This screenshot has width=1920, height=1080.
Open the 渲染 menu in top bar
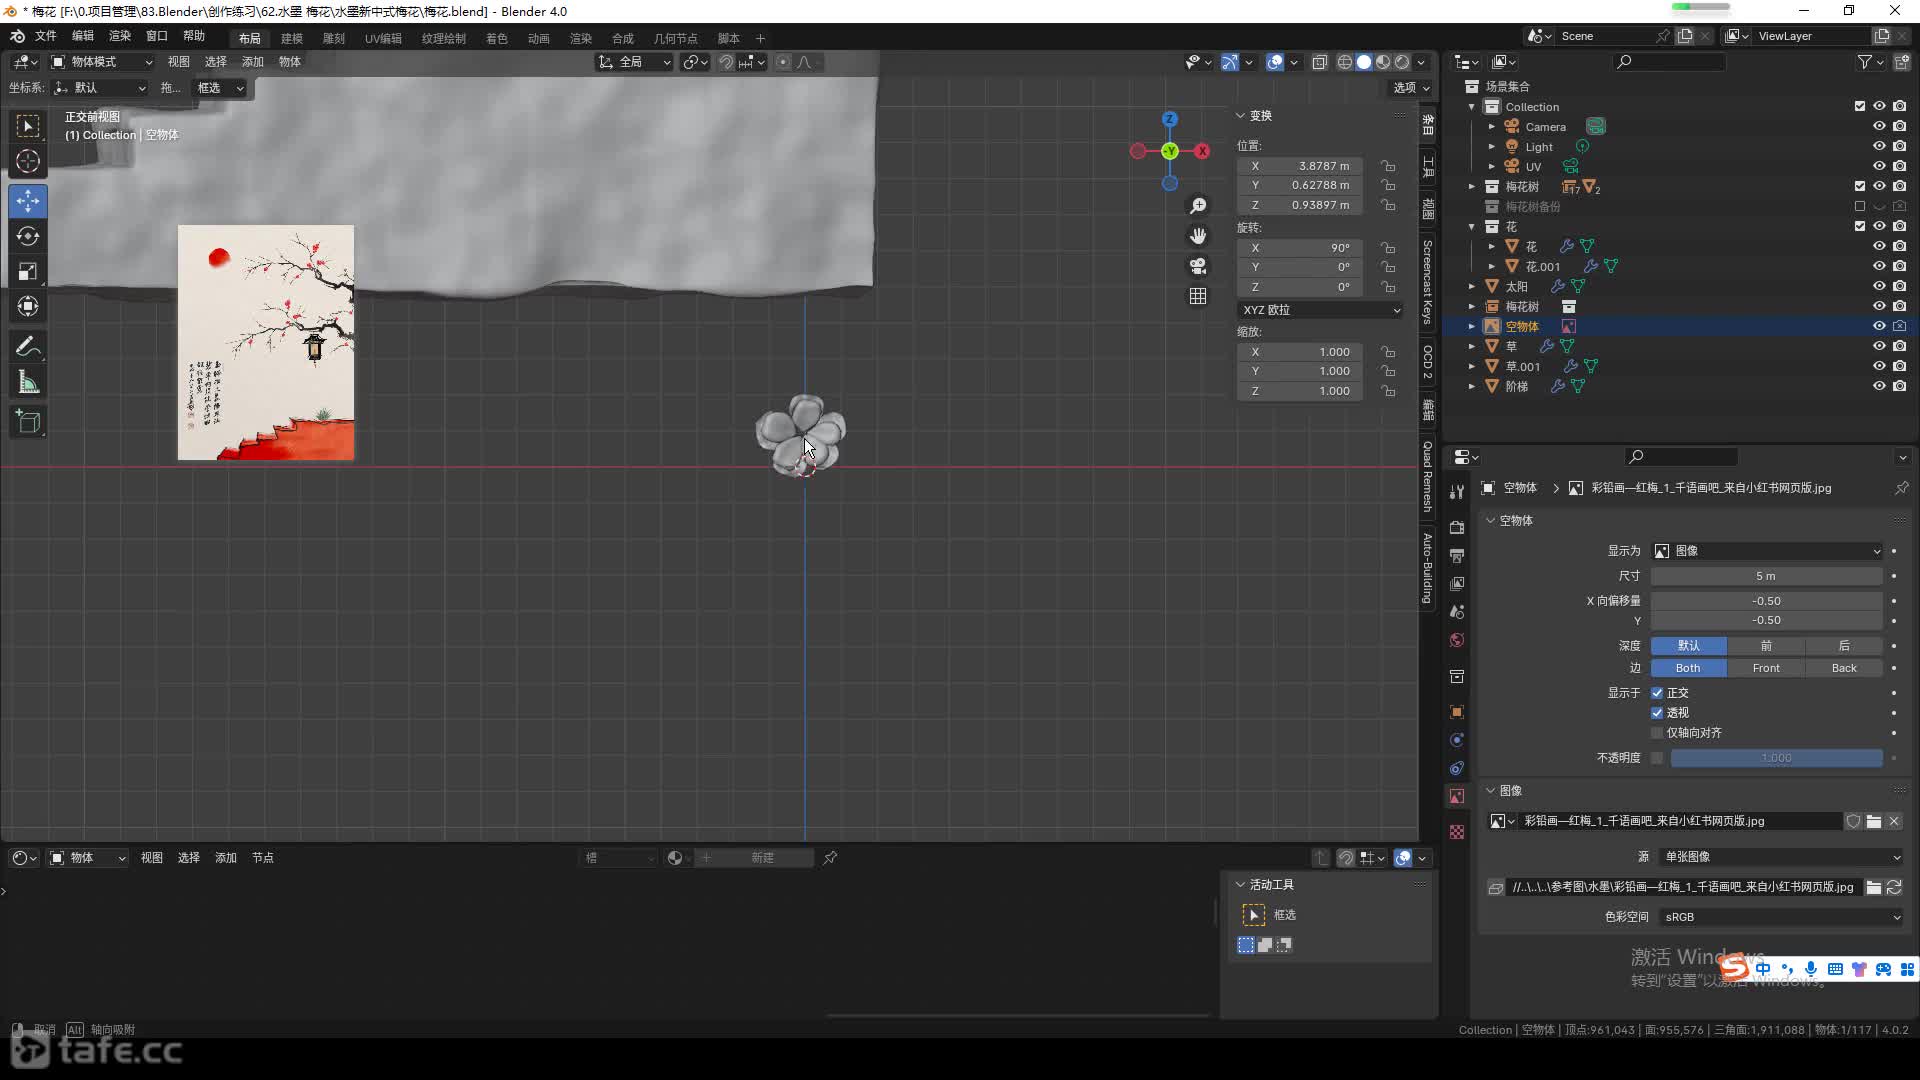click(120, 36)
